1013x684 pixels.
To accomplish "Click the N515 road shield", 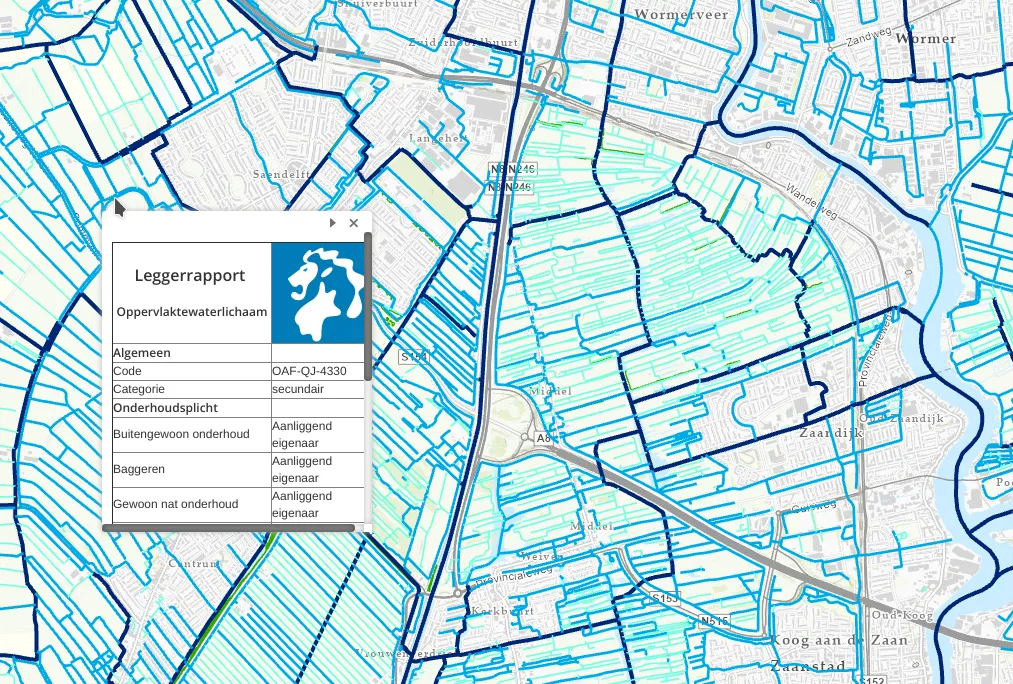I will 714,621.
